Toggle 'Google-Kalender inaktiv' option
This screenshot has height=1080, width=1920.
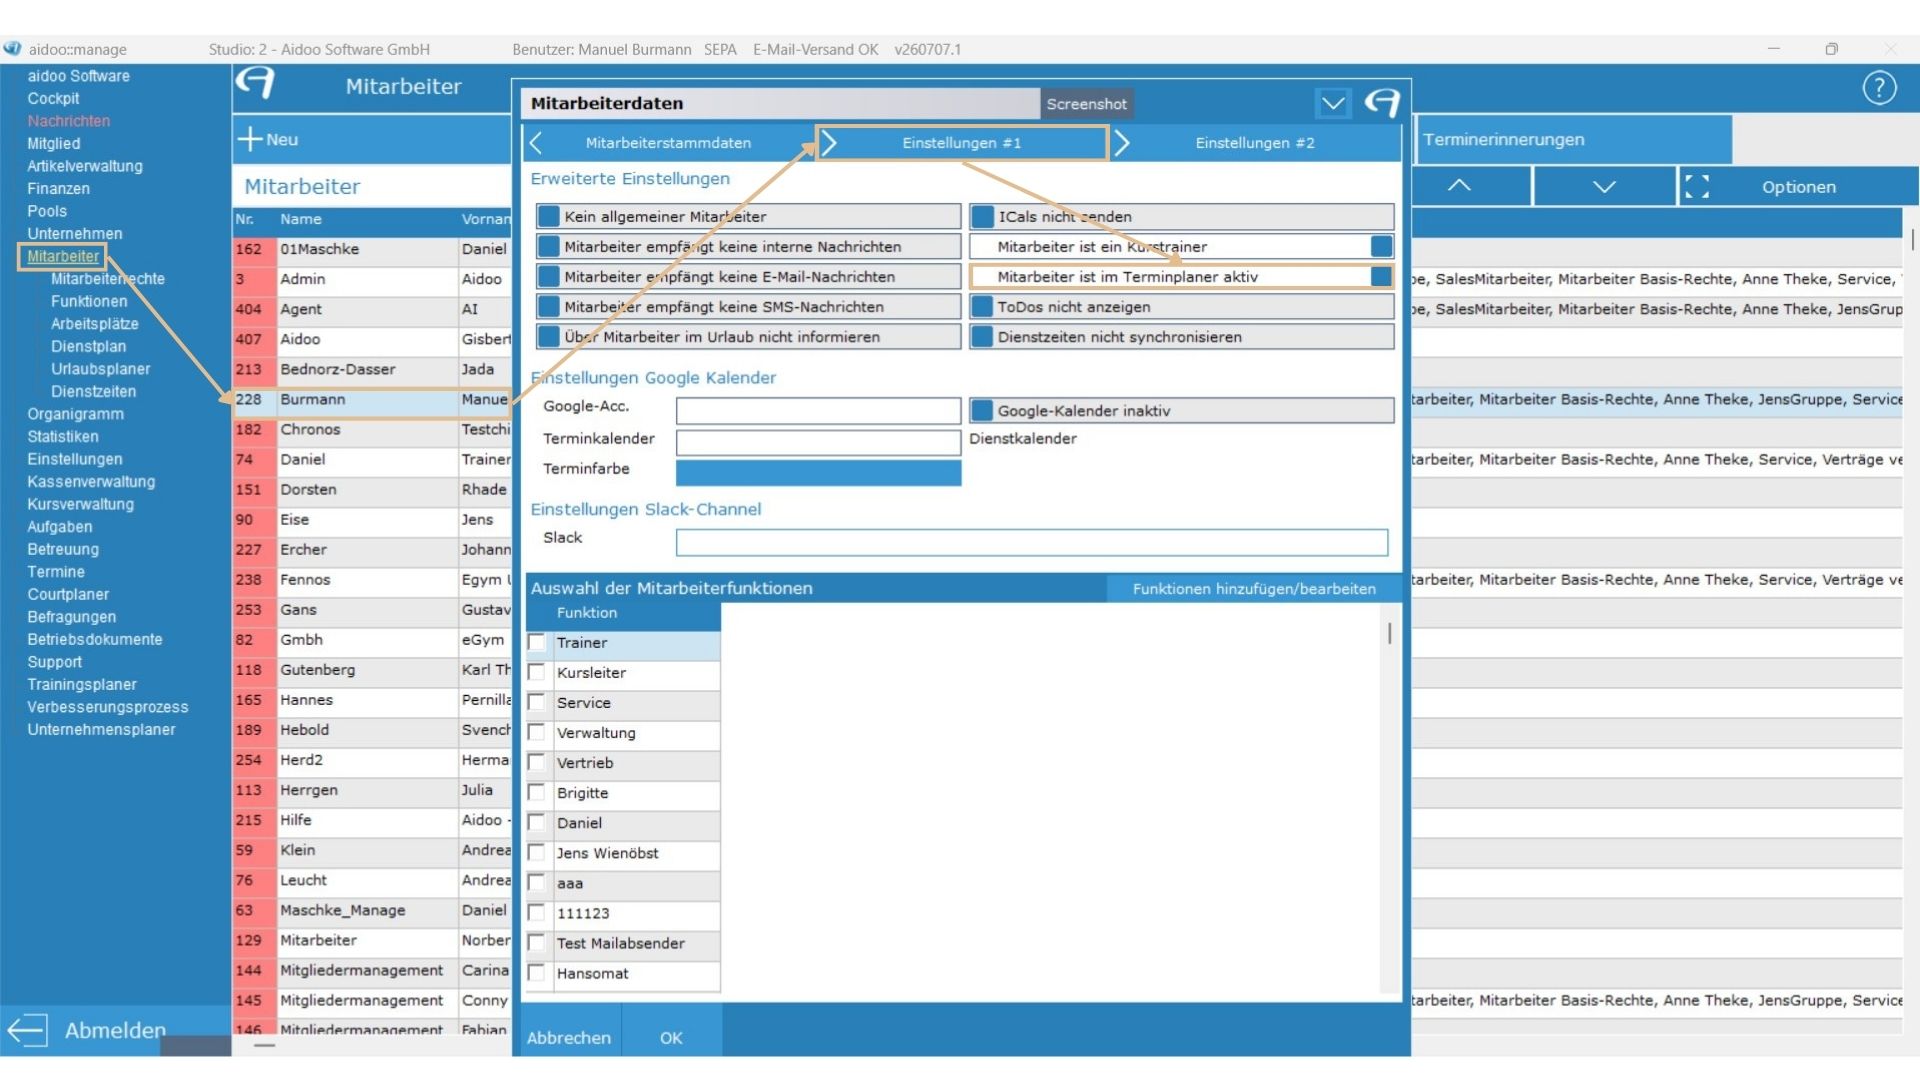click(1182, 411)
